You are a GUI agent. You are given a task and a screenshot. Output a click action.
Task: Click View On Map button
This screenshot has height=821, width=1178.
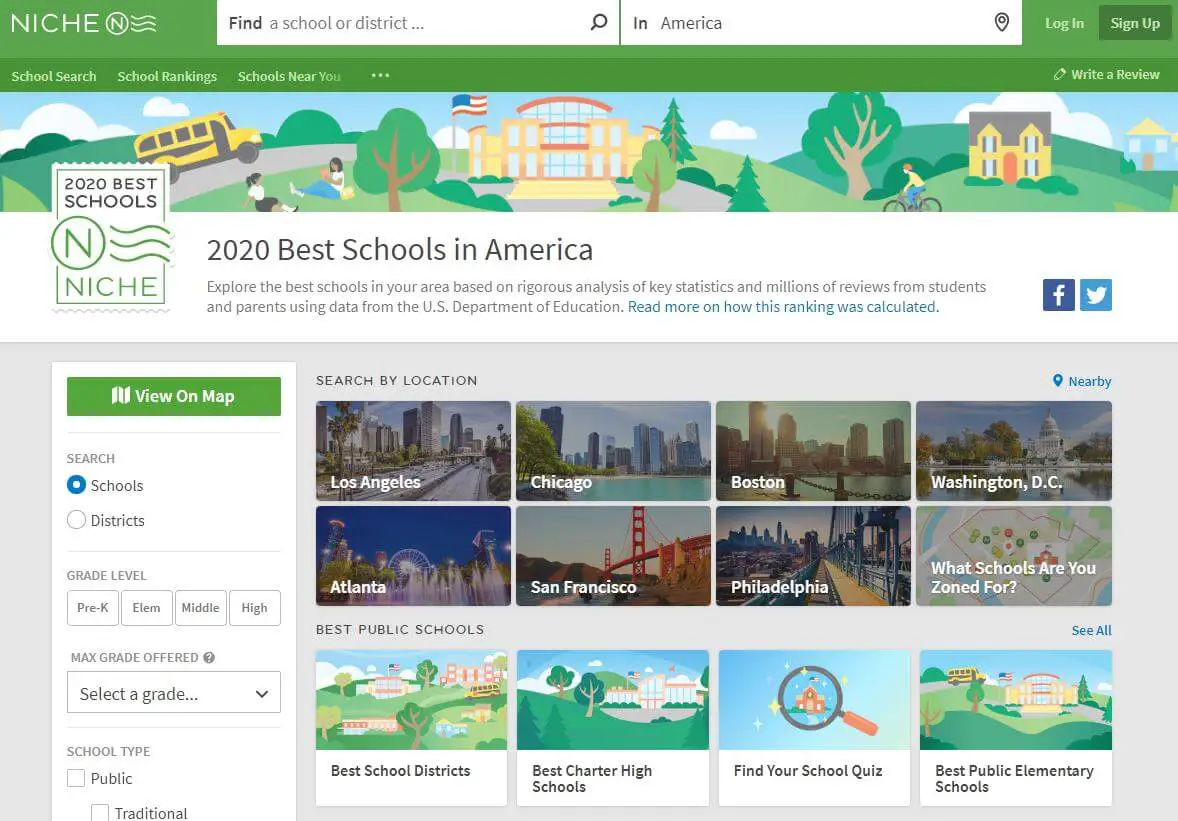pos(174,396)
